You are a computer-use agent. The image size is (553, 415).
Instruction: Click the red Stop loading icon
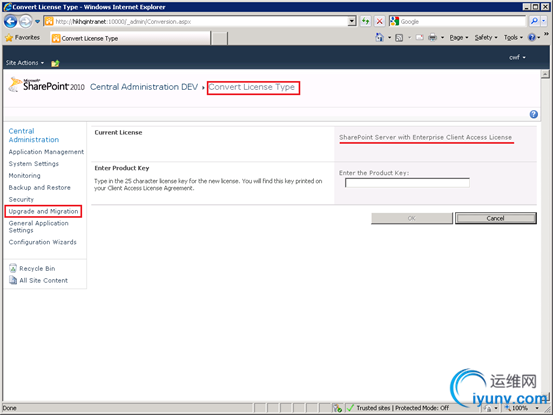click(x=379, y=22)
